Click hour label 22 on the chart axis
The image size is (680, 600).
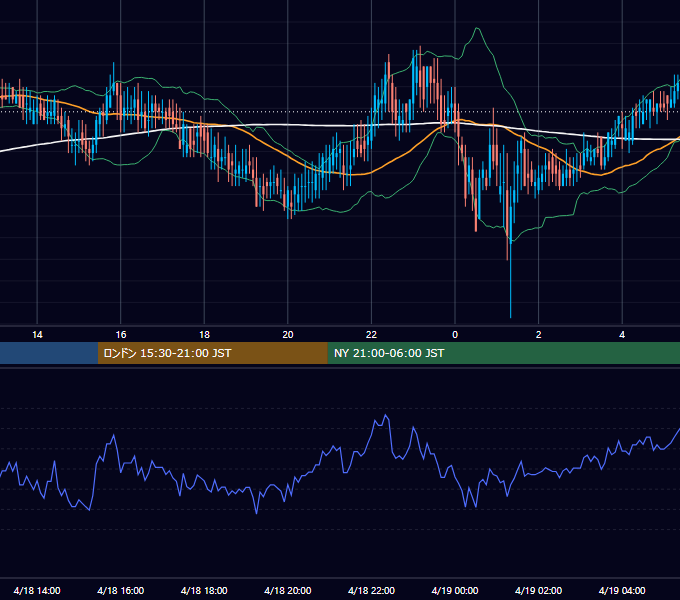coord(371,335)
